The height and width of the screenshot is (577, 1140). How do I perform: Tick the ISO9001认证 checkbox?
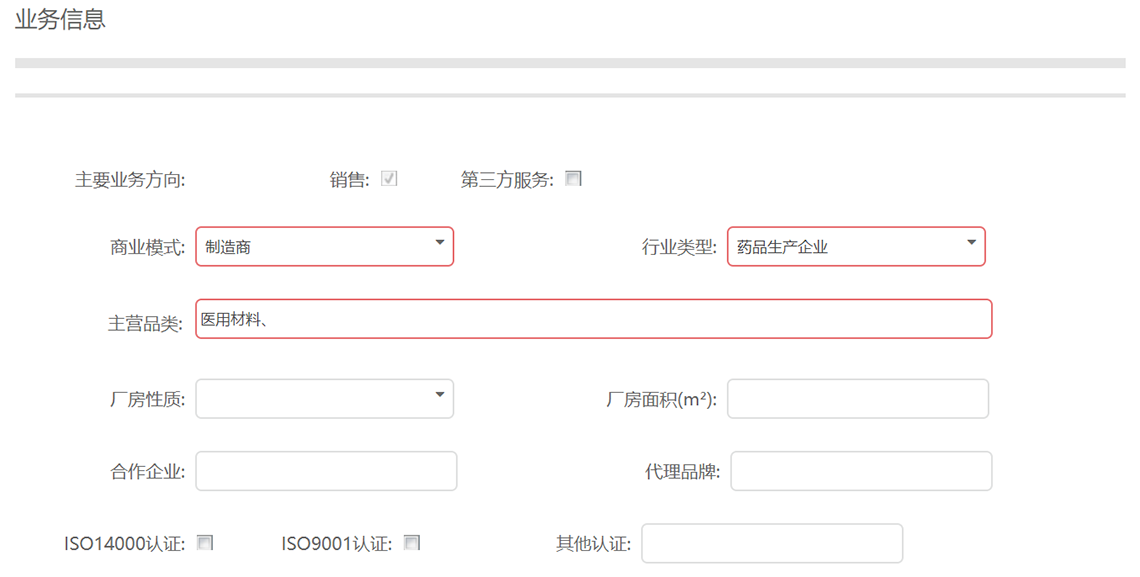[x=411, y=543]
